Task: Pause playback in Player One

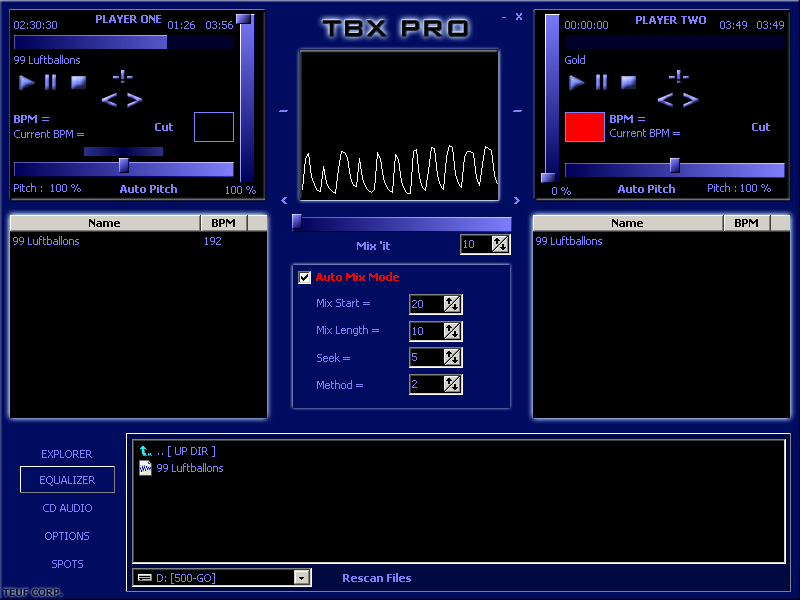Action: (x=51, y=82)
